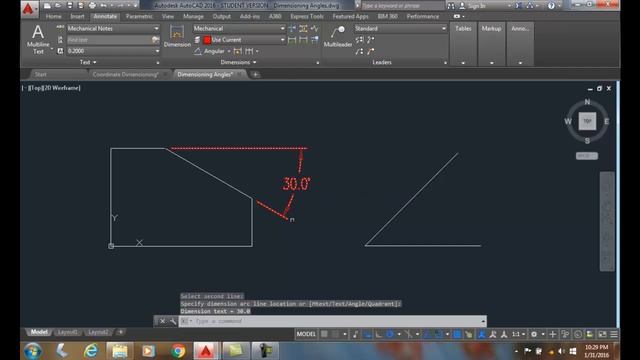Switch to the Parametric ribbon tab
The height and width of the screenshot is (360, 640).
tap(139, 16)
